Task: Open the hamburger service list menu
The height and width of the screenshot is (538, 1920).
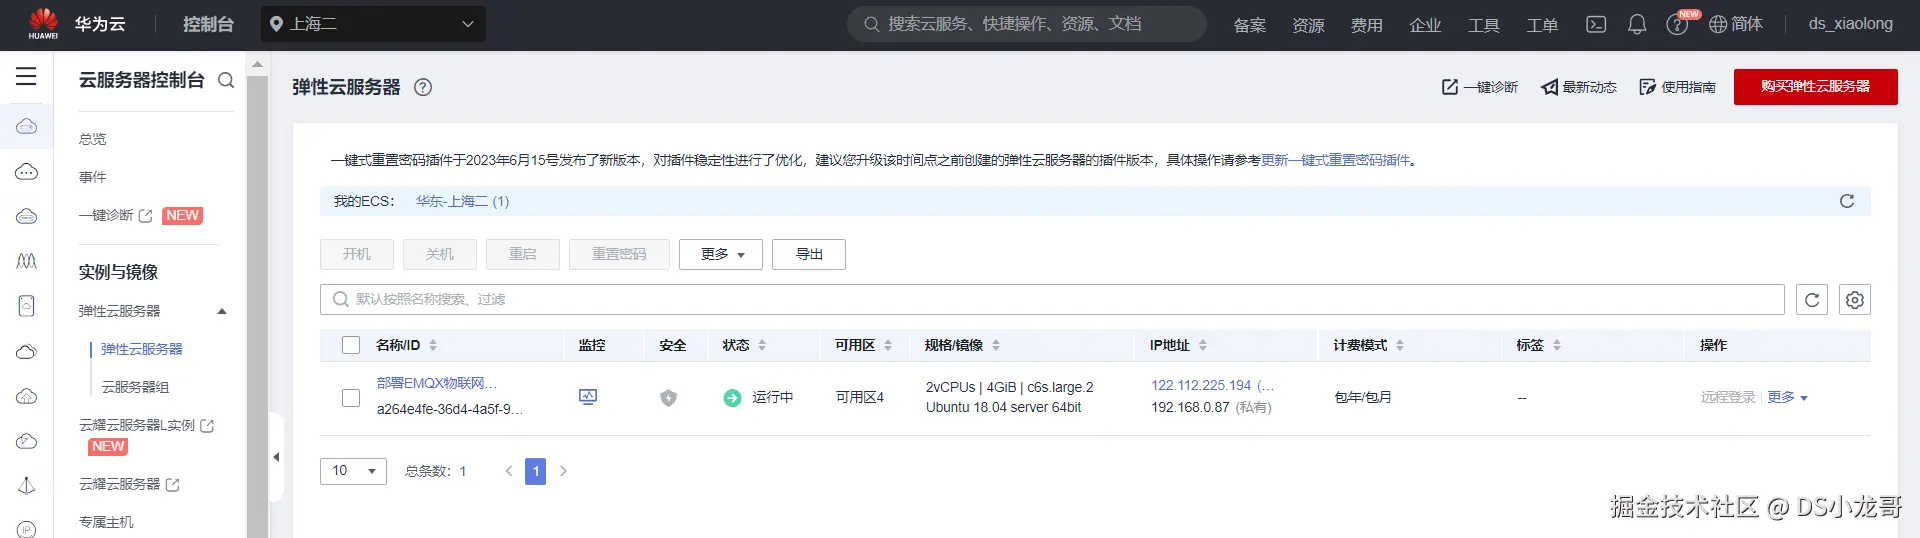Action: (26, 76)
